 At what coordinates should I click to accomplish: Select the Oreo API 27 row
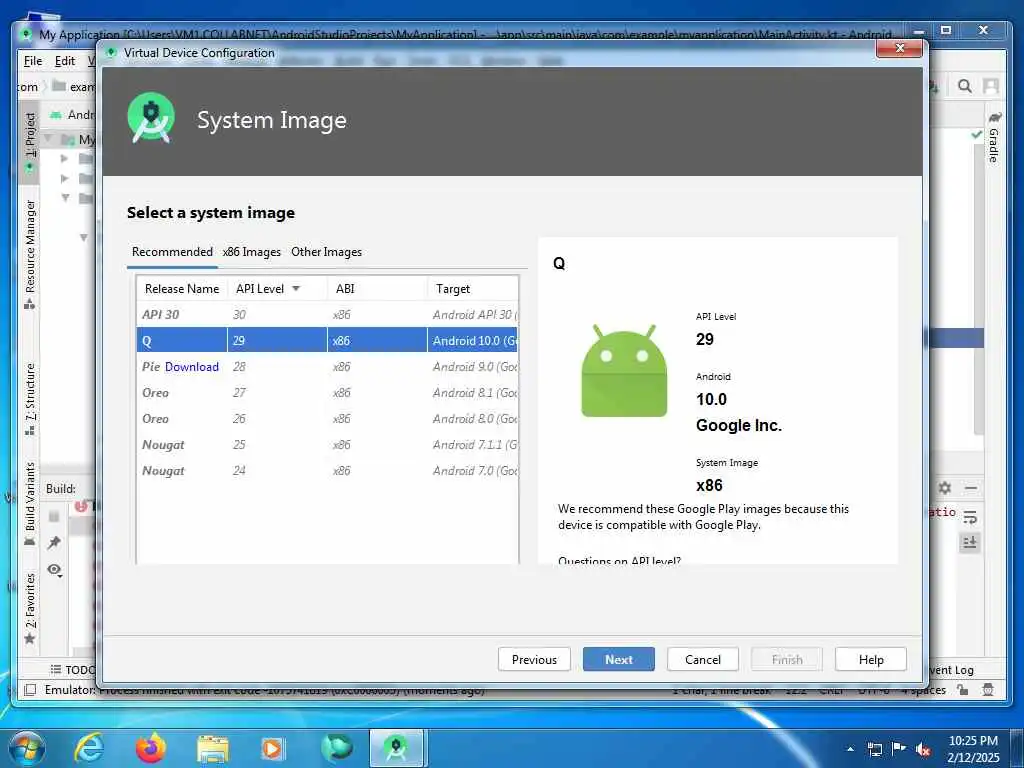(327, 393)
